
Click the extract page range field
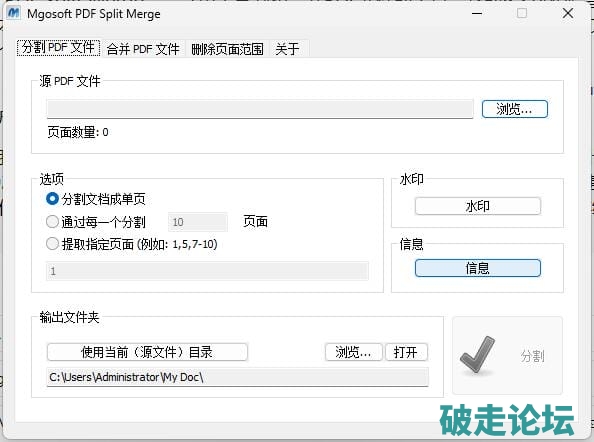(x=207, y=271)
